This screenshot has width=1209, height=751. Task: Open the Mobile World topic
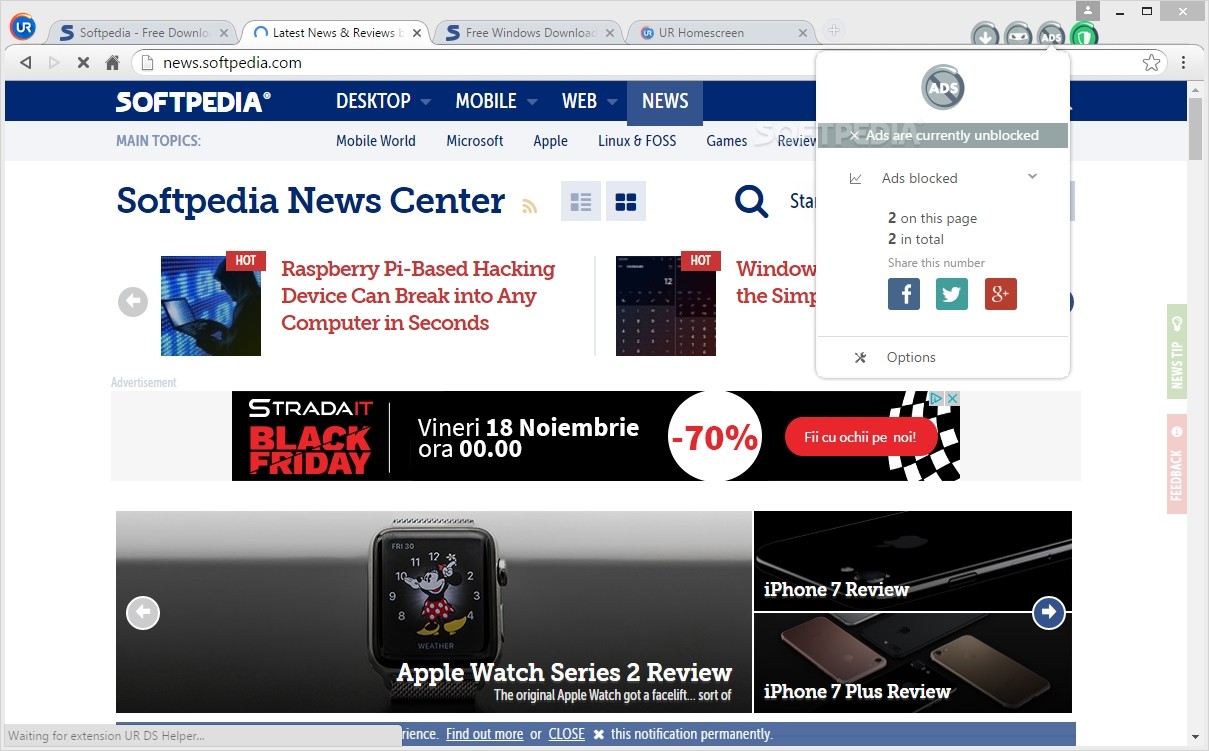(376, 141)
